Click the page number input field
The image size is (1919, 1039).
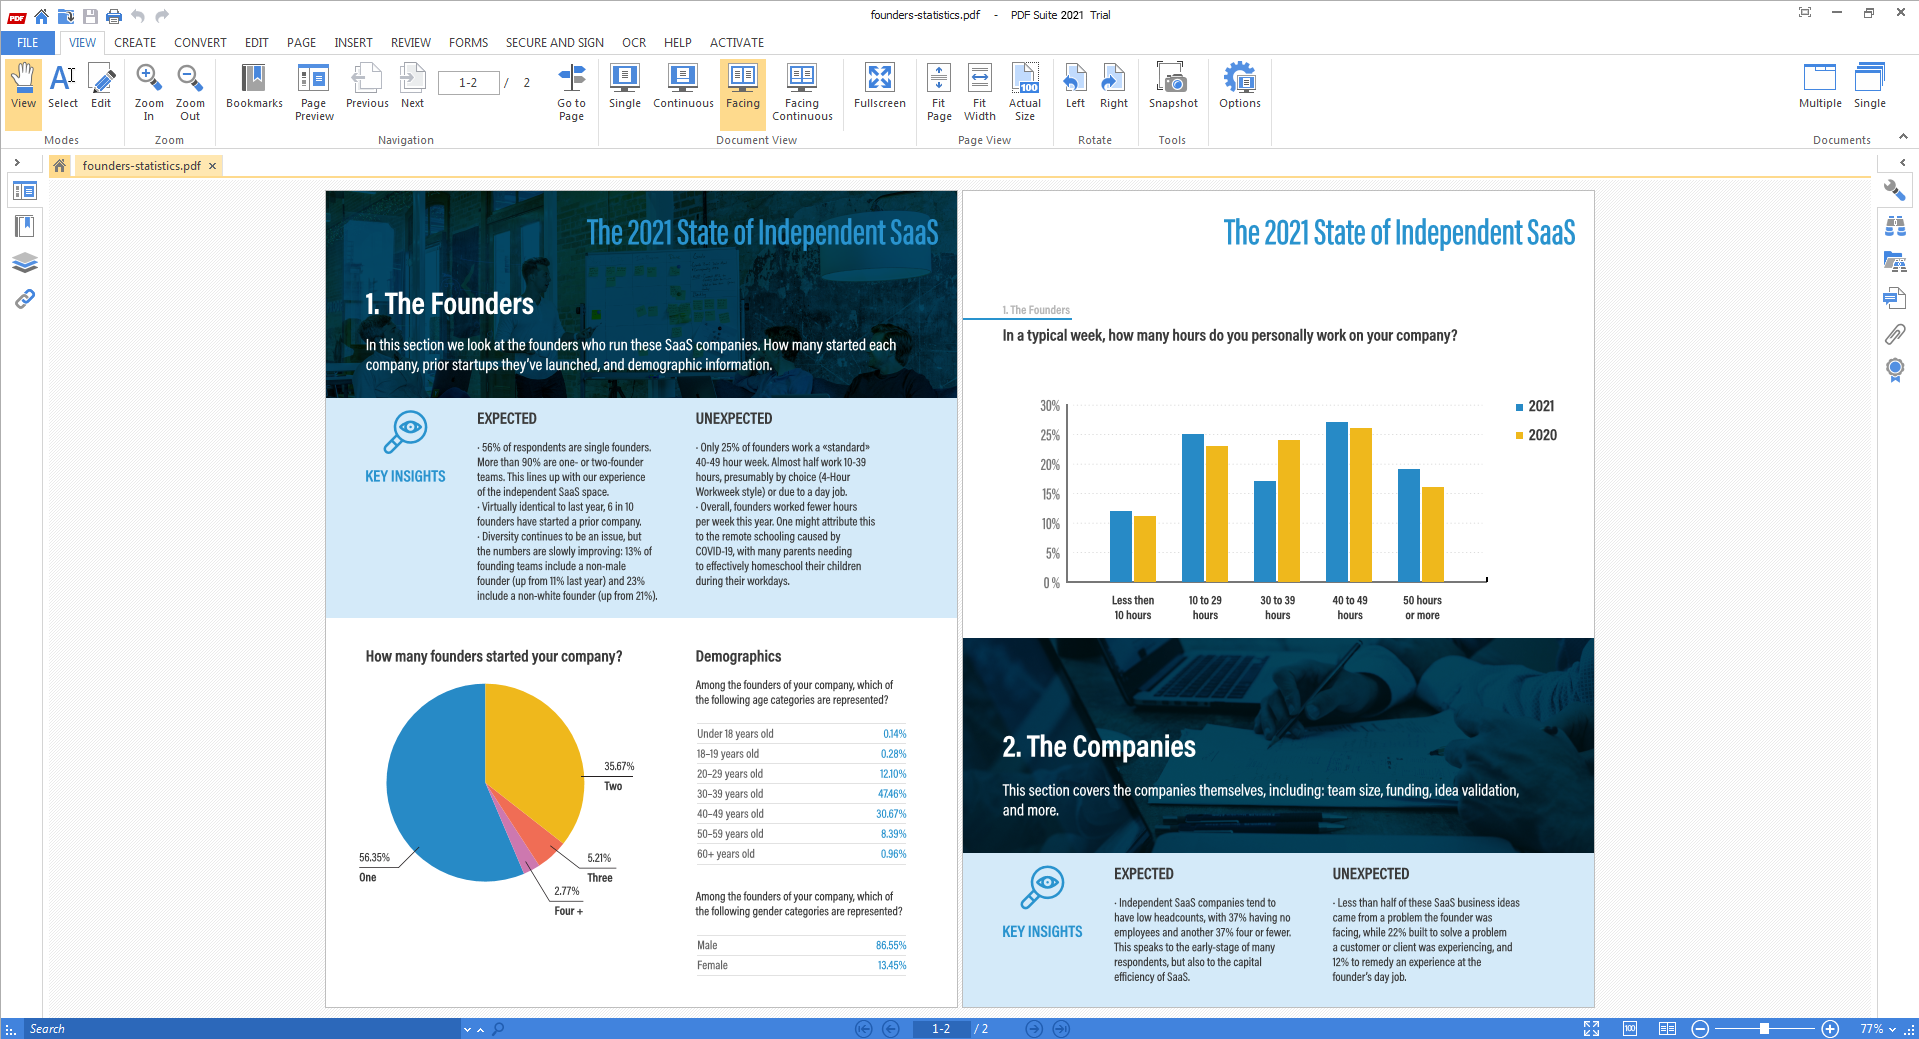click(940, 1028)
